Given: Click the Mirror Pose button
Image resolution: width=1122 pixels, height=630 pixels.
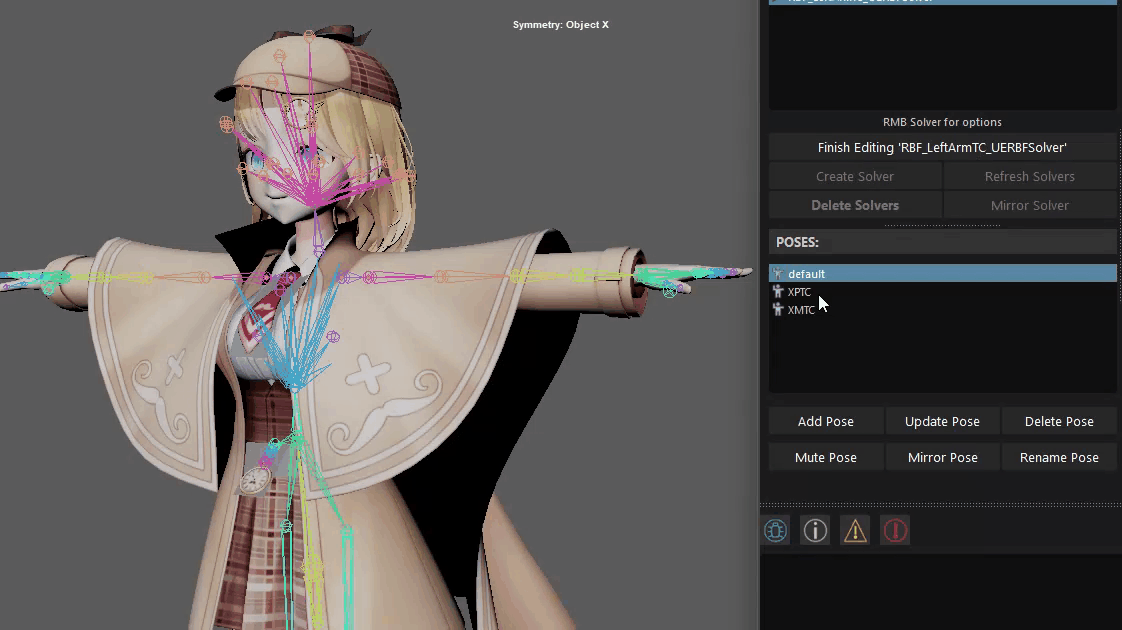Looking at the screenshot, I should pos(942,457).
